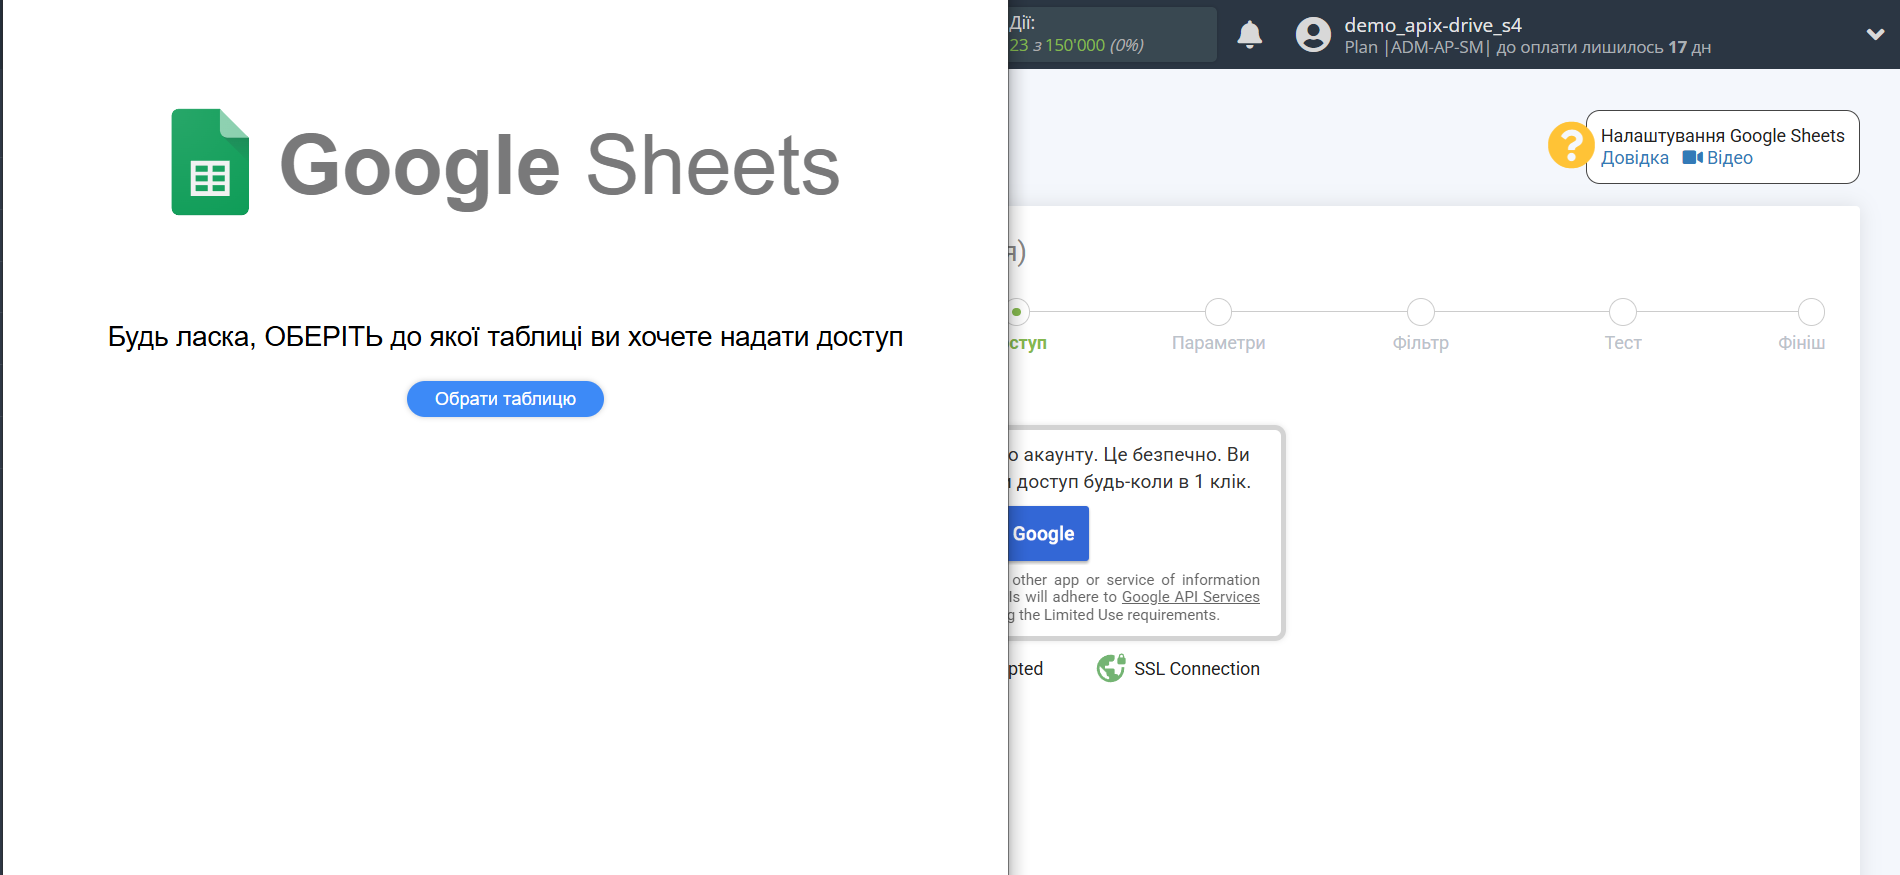This screenshot has width=1900, height=875.
Task: Click the 'SSL Connection' text
Action: click(x=1197, y=669)
